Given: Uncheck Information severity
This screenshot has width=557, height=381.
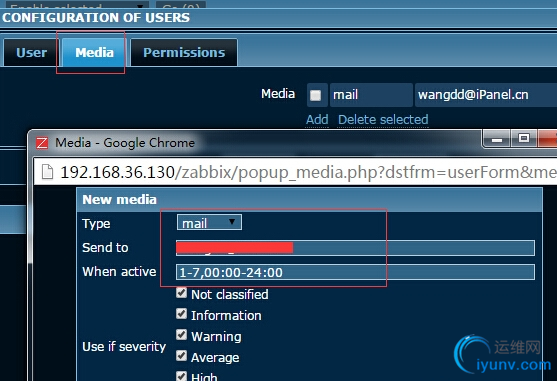Looking at the screenshot, I should click(x=182, y=314).
